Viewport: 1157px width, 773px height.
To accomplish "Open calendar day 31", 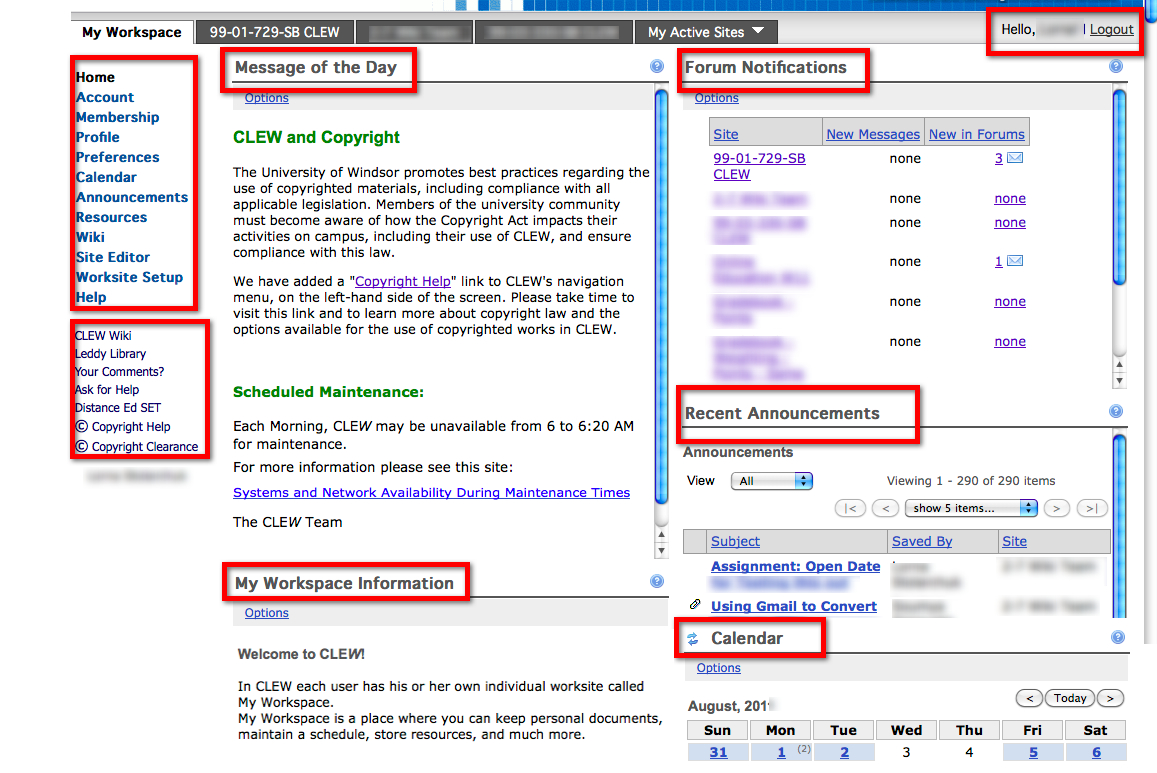I will [718, 752].
